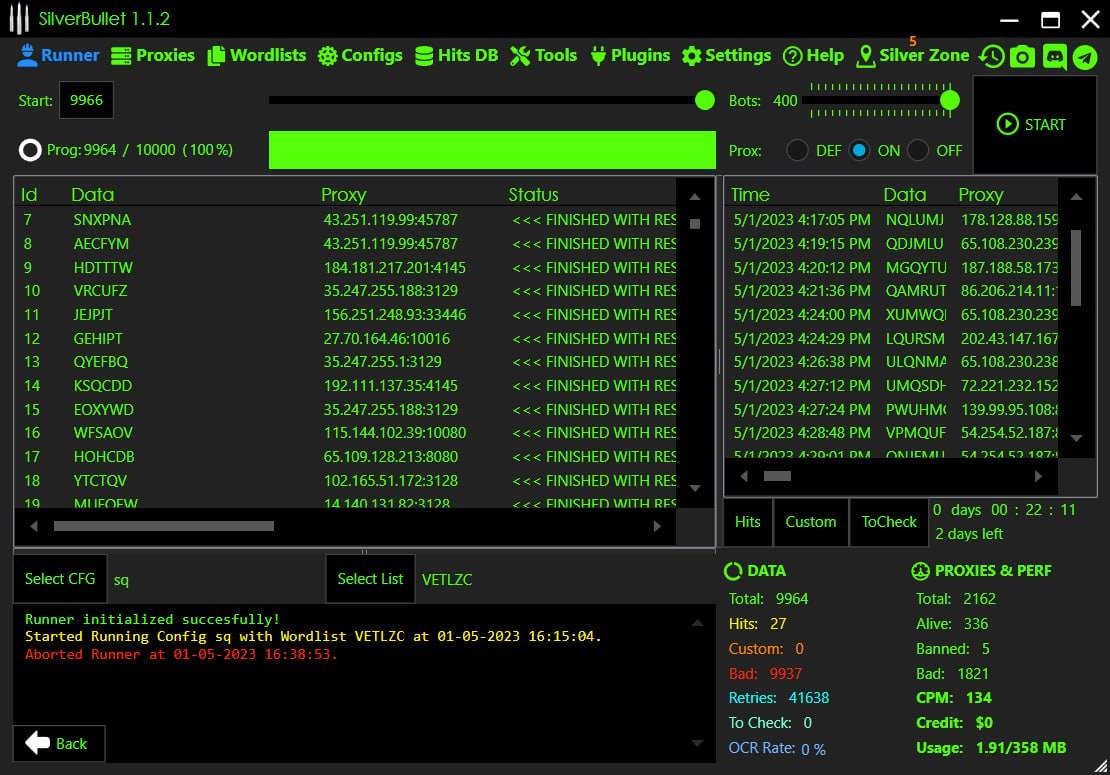Click the Bots count slider handle
The image size is (1110, 775).
point(950,100)
